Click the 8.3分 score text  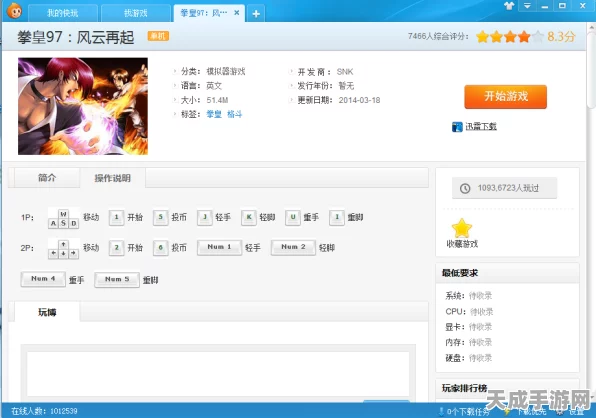561,37
